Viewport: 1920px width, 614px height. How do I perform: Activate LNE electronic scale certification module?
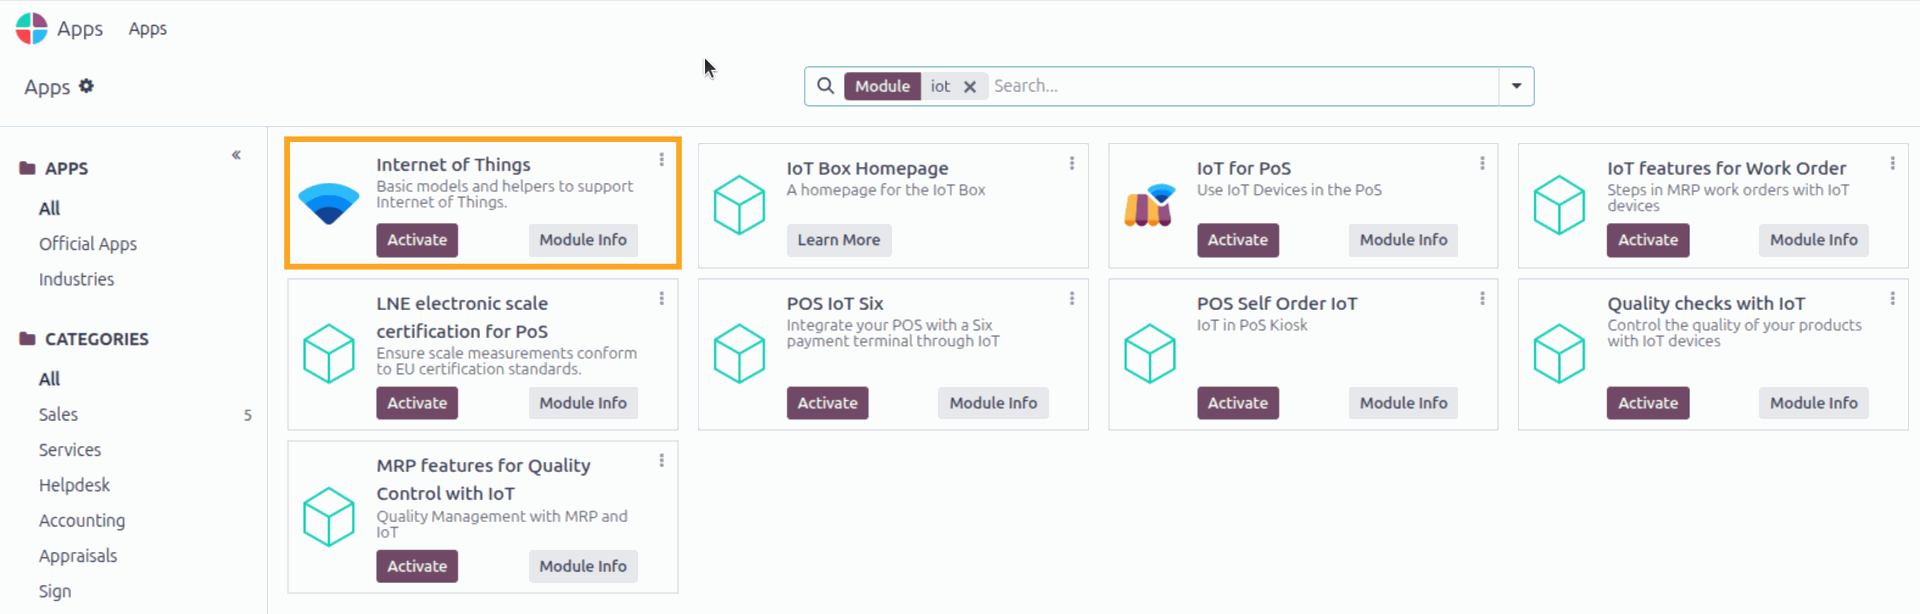417,403
